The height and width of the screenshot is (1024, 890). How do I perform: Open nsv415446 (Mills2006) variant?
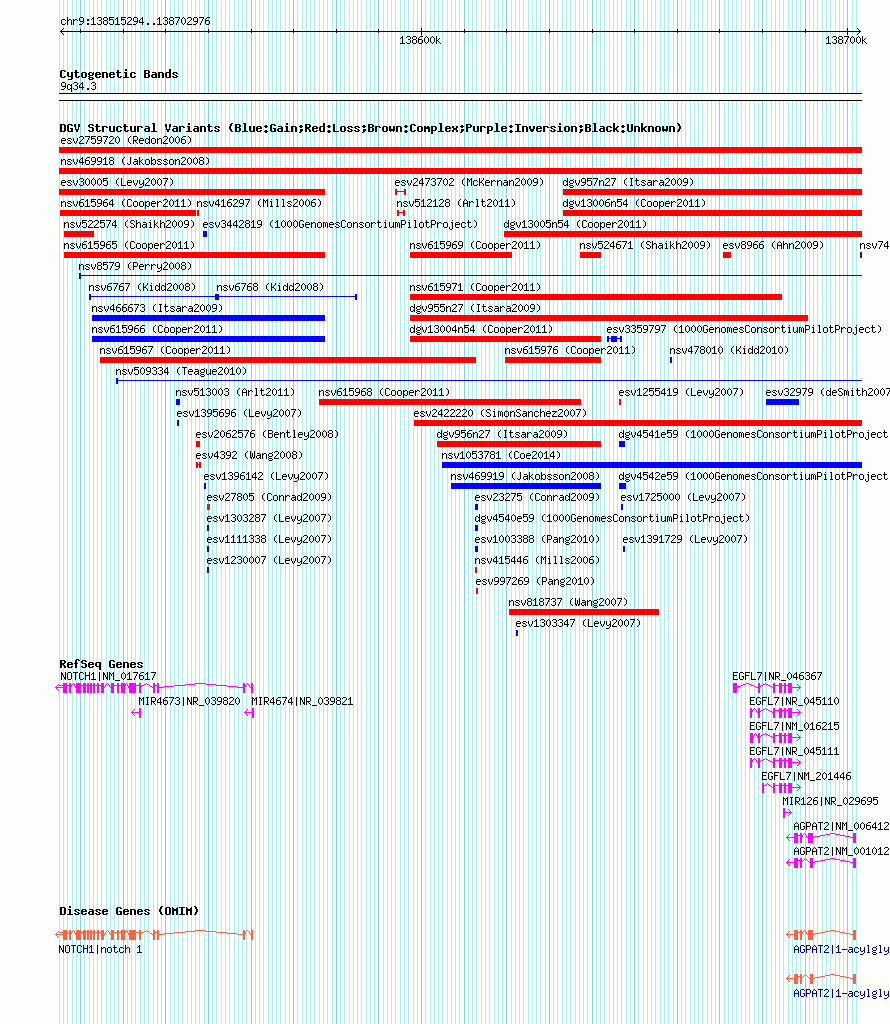pos(537,558)
